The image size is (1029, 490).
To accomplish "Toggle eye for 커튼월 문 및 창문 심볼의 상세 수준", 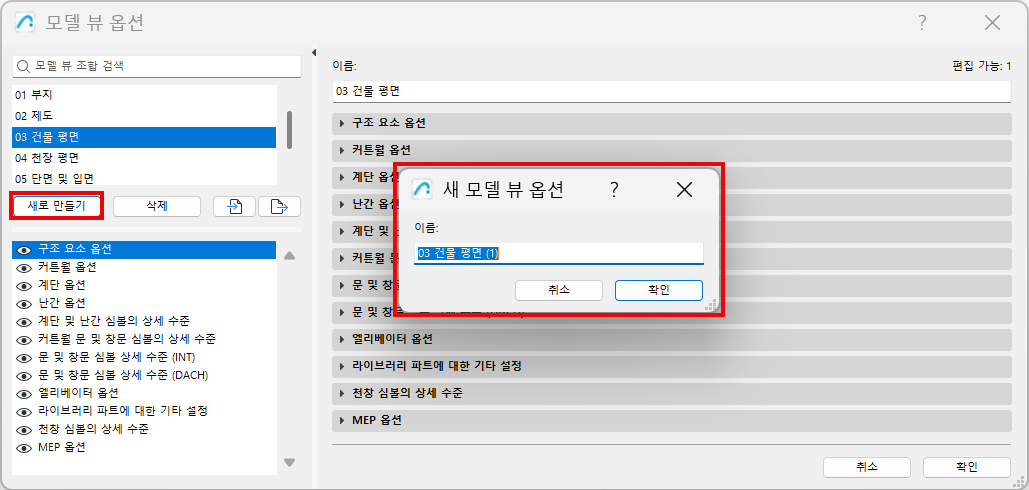I will 24,340.
